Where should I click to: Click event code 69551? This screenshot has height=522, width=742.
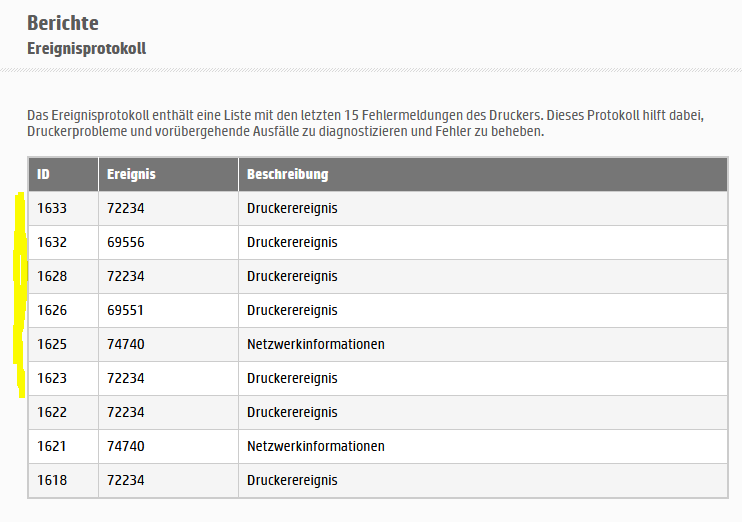(126, 311)
